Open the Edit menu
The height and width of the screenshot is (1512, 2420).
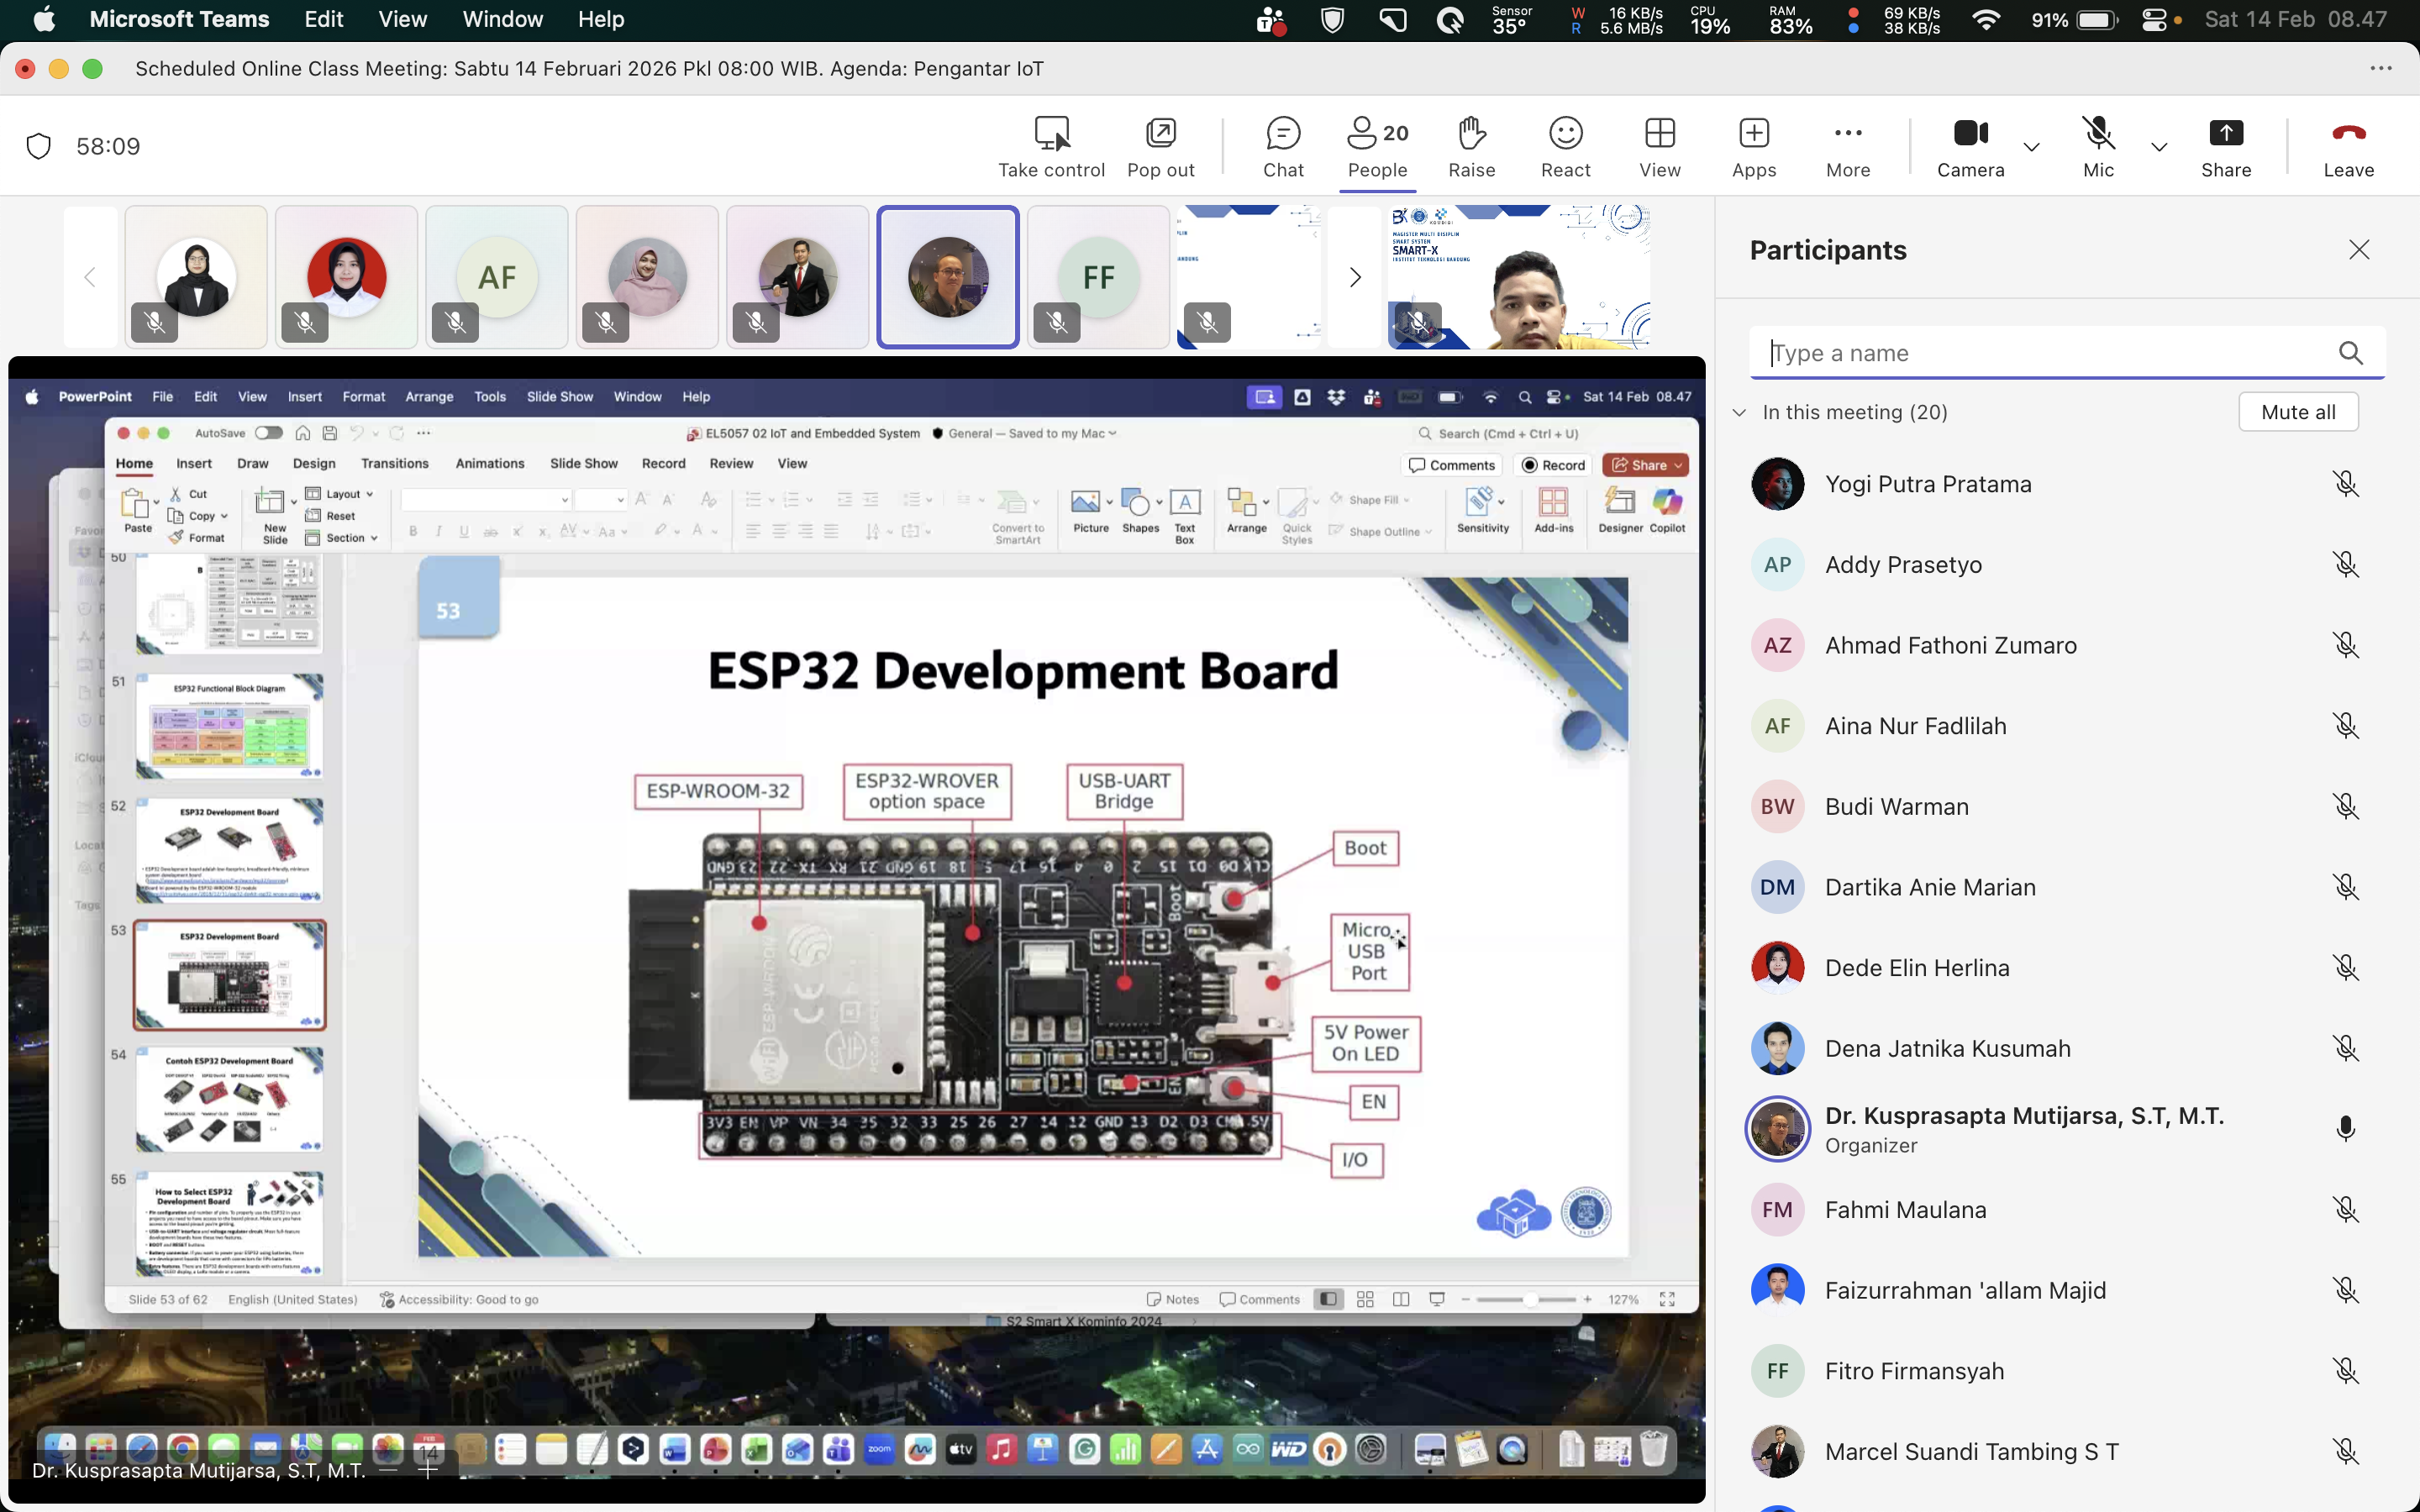(x=323, y=19)
